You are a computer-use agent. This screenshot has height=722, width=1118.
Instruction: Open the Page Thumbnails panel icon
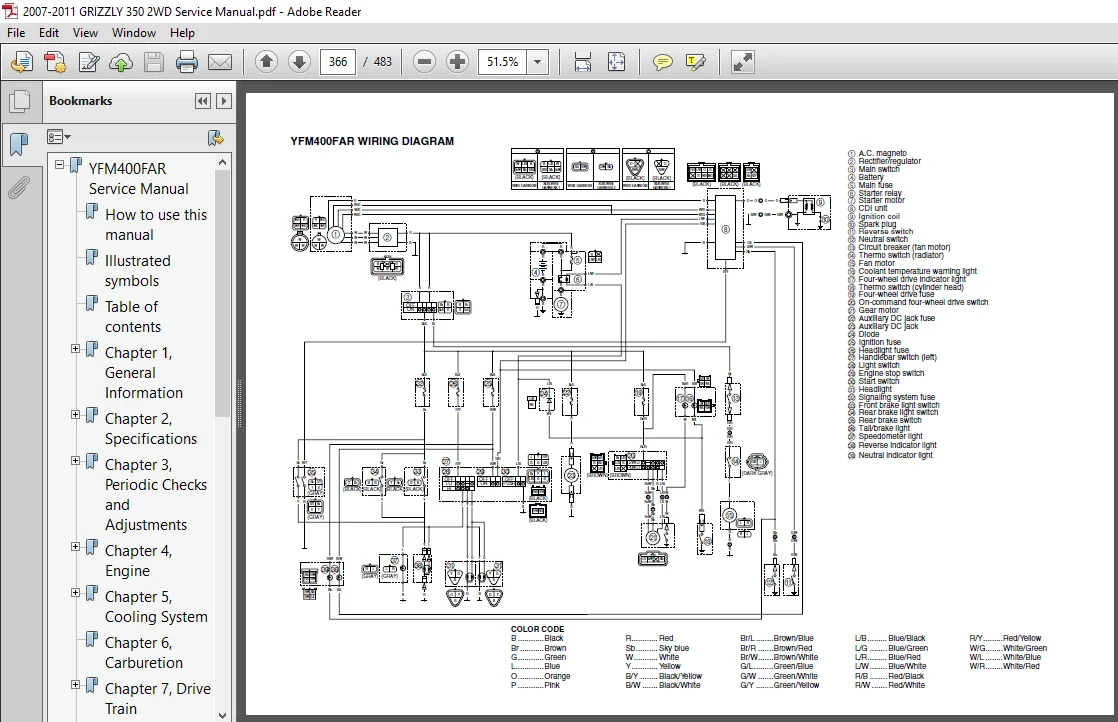[x=20, y=101]
